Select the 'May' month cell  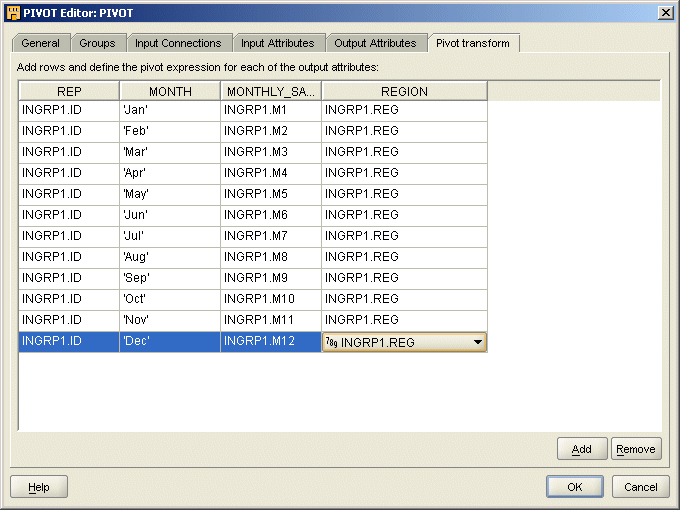[x=170, y=194]
